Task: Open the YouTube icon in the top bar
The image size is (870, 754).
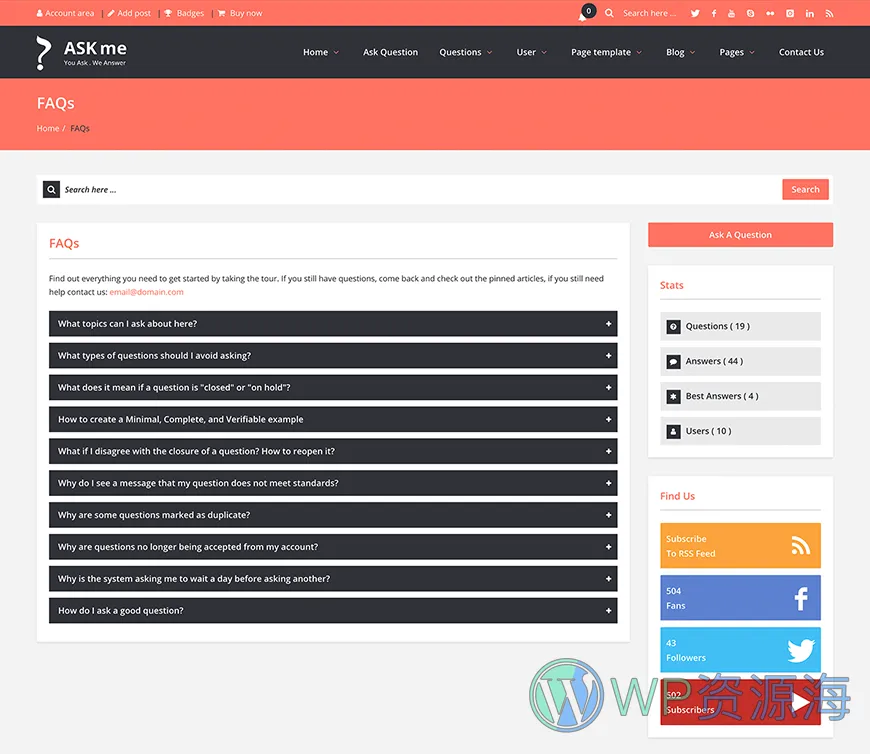Action: click(x=732, y=13)
